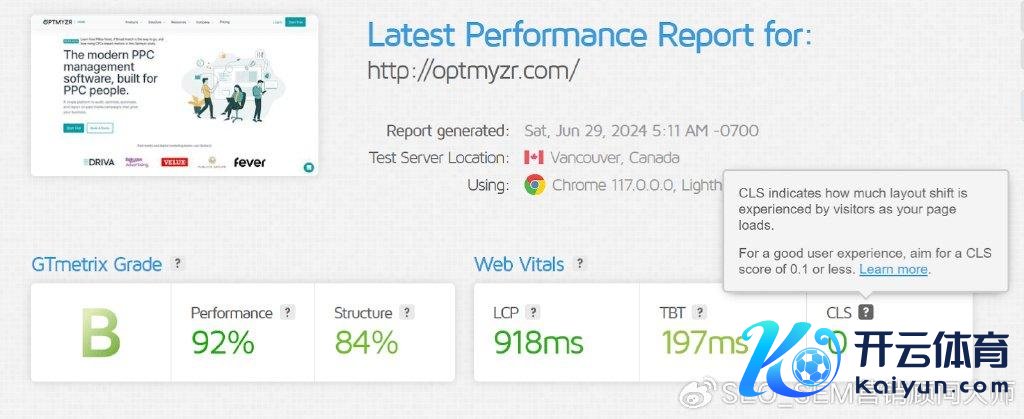Click the 918ms LCP value
This screenshot has height=419, width=1024.
tap(538, 342)
